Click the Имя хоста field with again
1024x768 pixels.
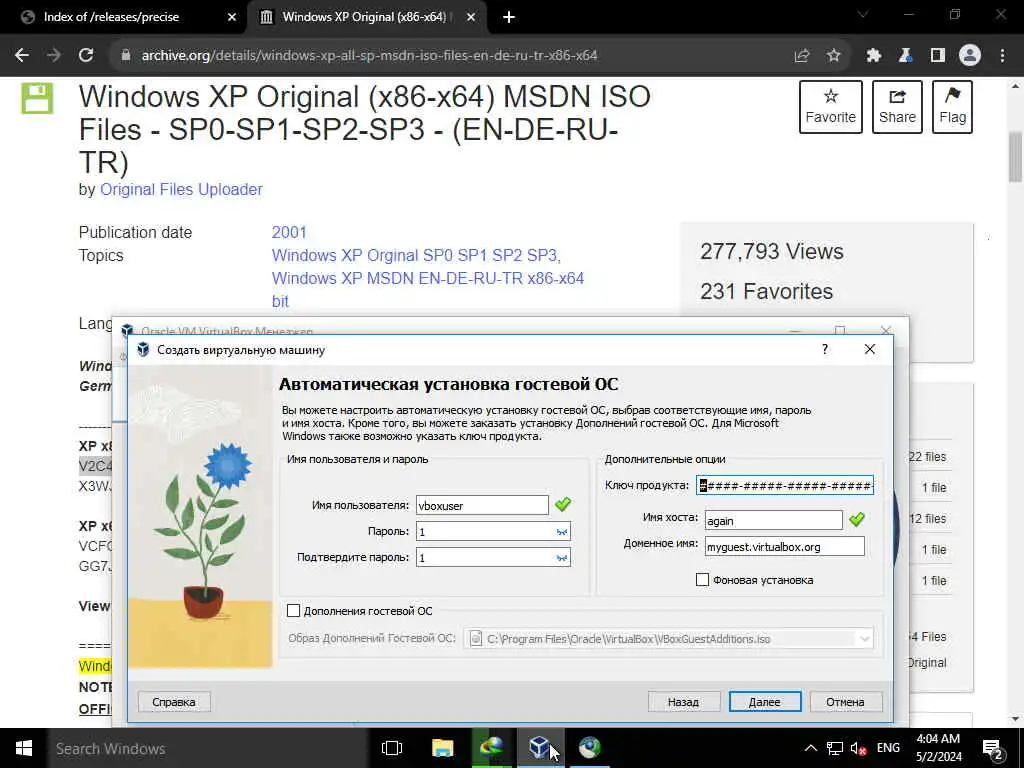773,520
